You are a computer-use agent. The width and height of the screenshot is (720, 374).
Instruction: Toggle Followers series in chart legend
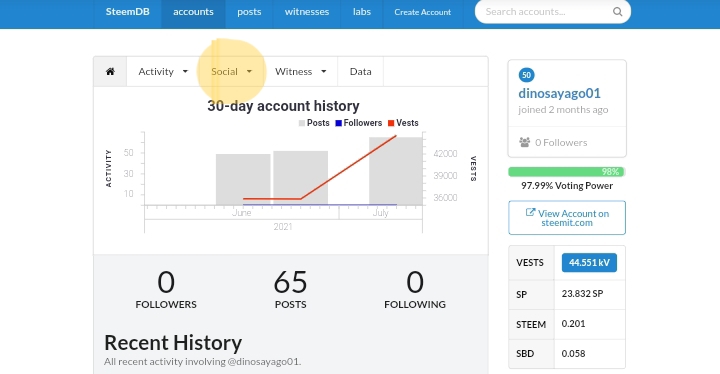pos(359,123)
